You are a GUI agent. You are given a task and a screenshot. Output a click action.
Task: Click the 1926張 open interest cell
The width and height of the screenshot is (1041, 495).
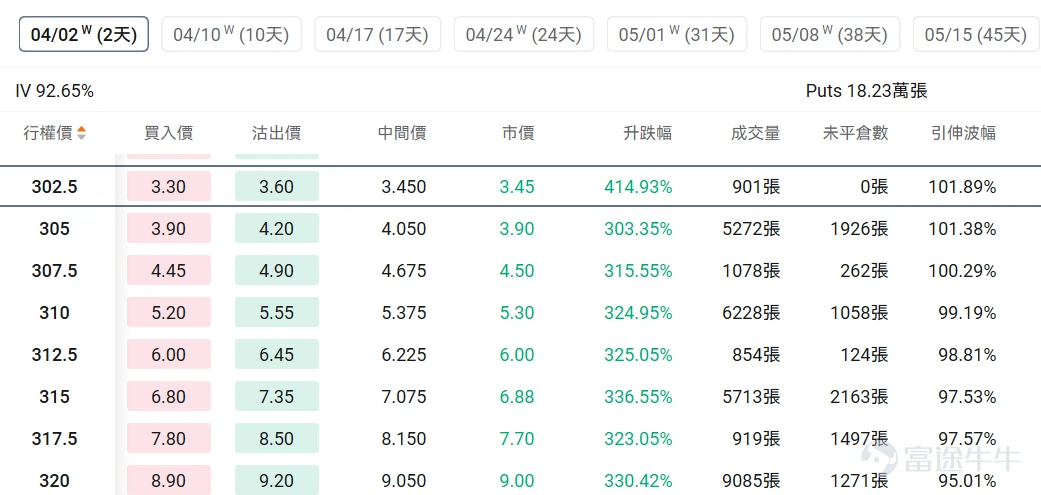click(859, 229)
